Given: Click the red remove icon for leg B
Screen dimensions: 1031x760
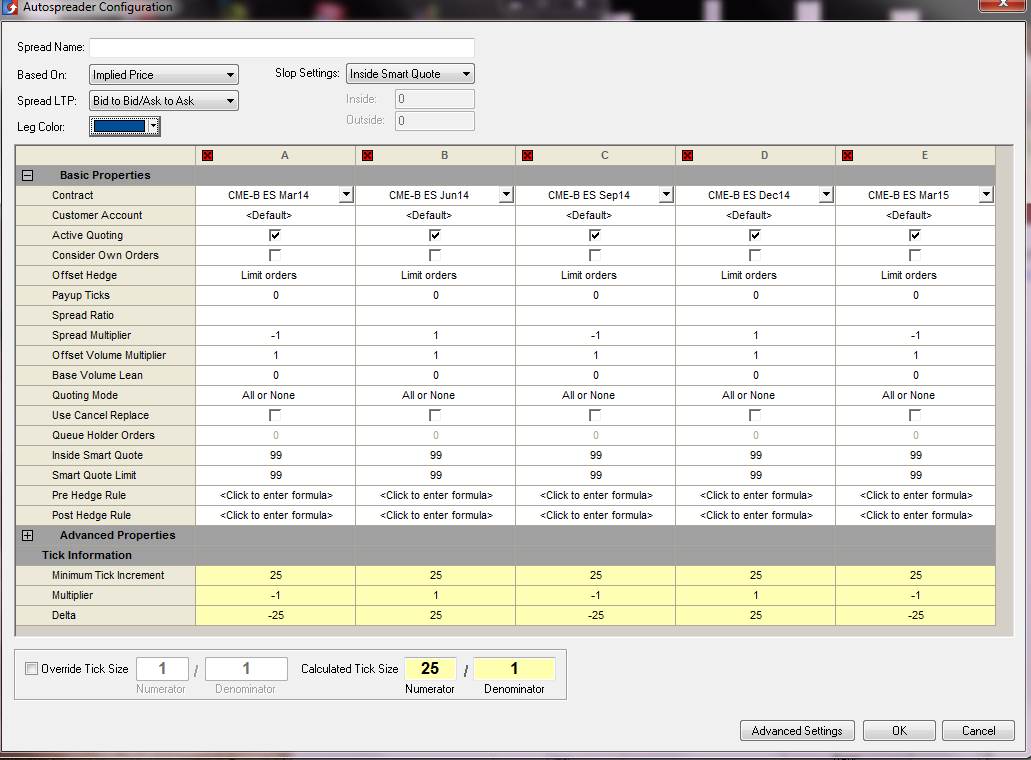Looking at the screenshot, I should tap(368, 156).
